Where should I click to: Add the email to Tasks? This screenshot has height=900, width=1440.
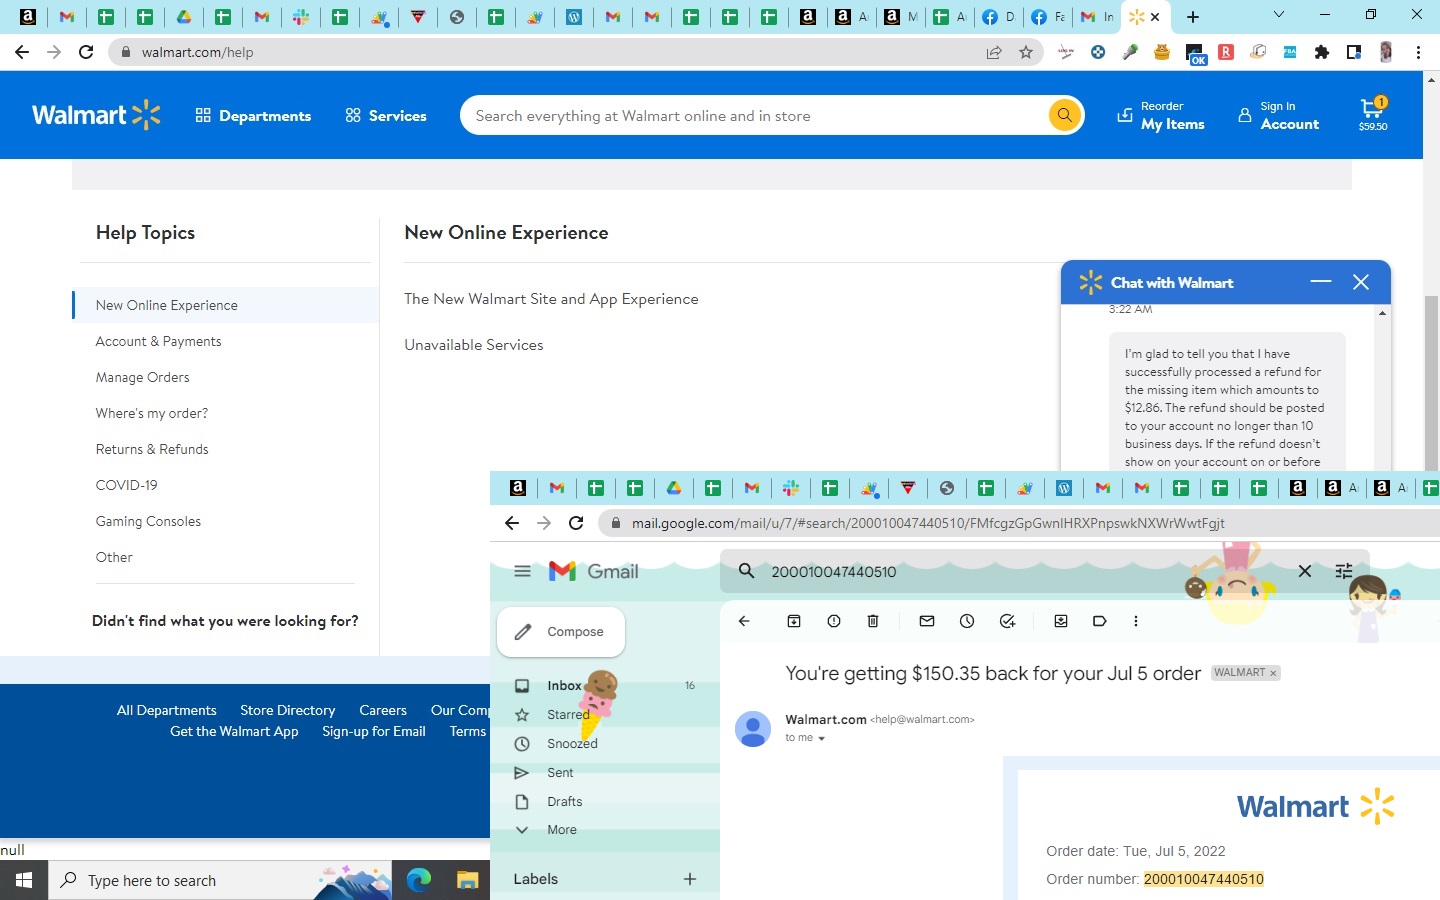[x=1007, y=621]
